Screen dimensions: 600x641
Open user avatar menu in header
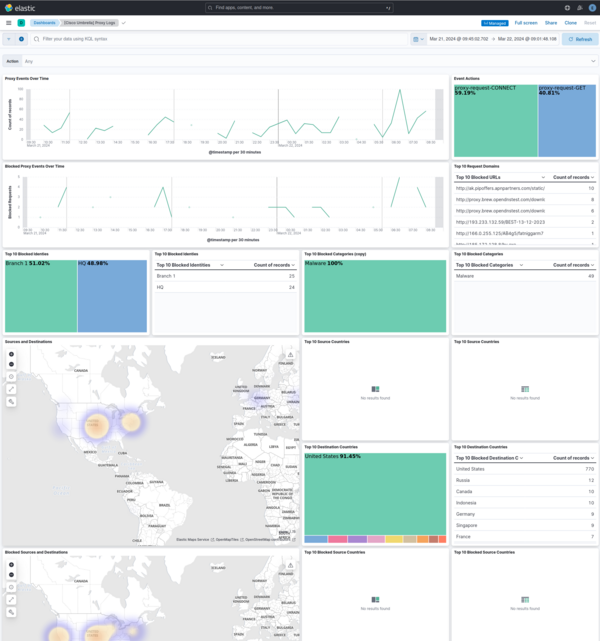(593, 7)
